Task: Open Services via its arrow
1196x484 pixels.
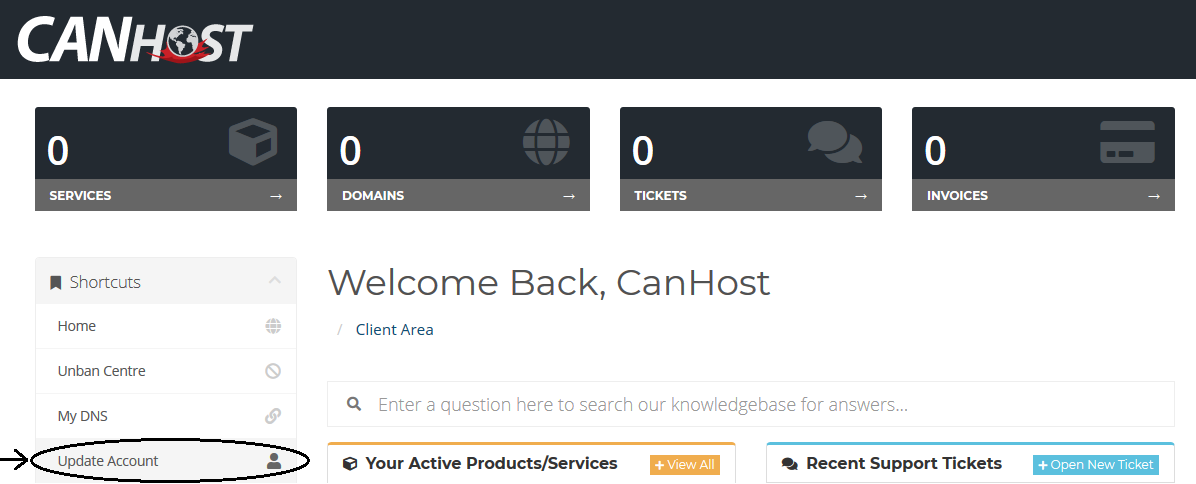Action: tap(276, 196)
